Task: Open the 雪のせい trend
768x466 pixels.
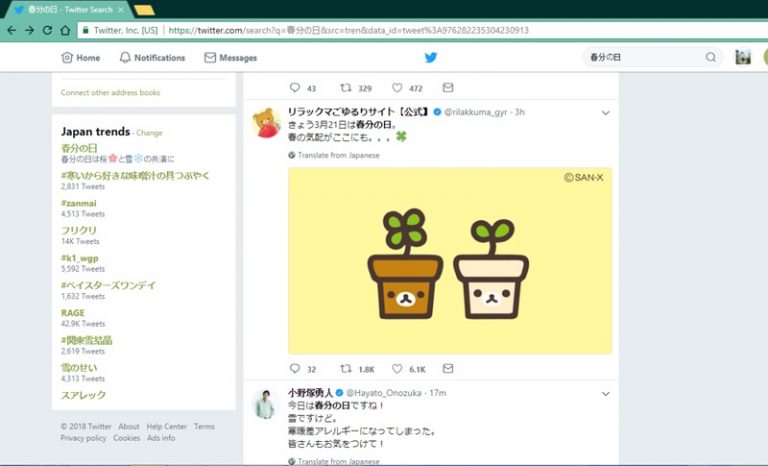Action: pos(79,368)
